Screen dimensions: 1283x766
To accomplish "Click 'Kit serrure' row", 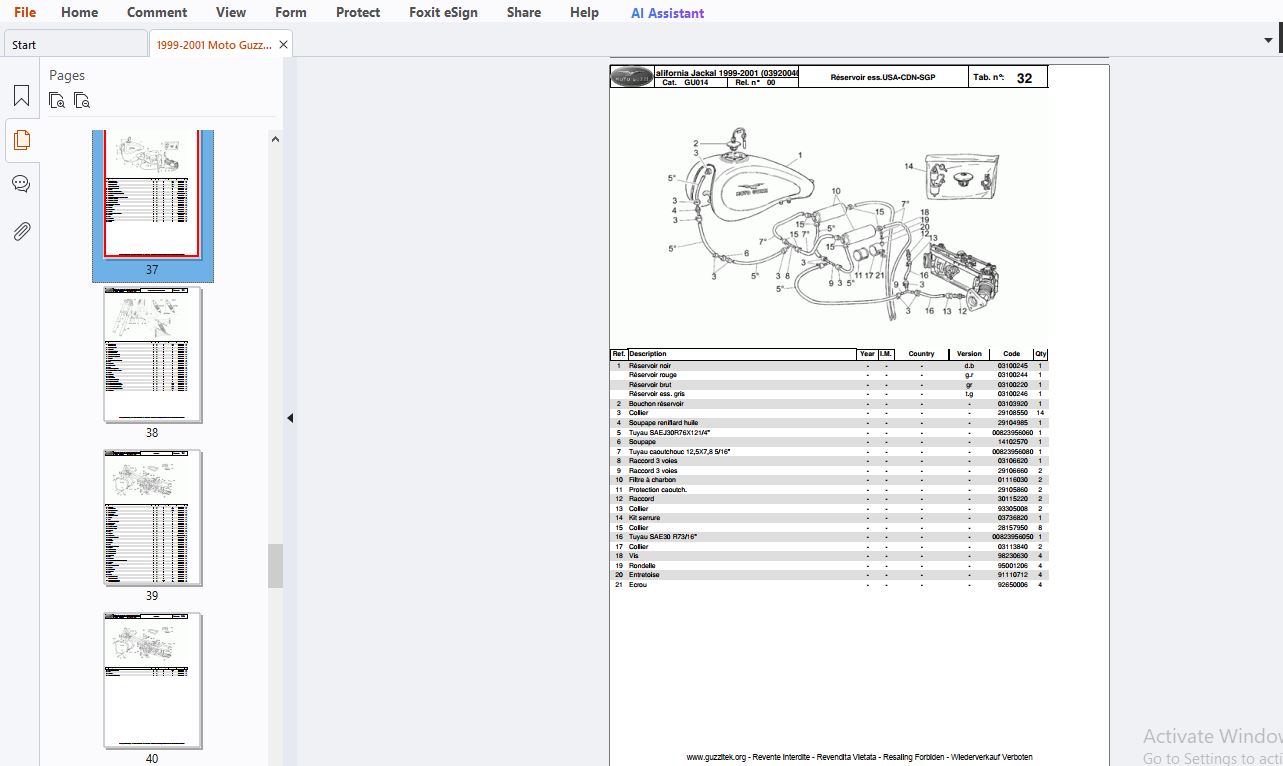I will click(829, 518).
